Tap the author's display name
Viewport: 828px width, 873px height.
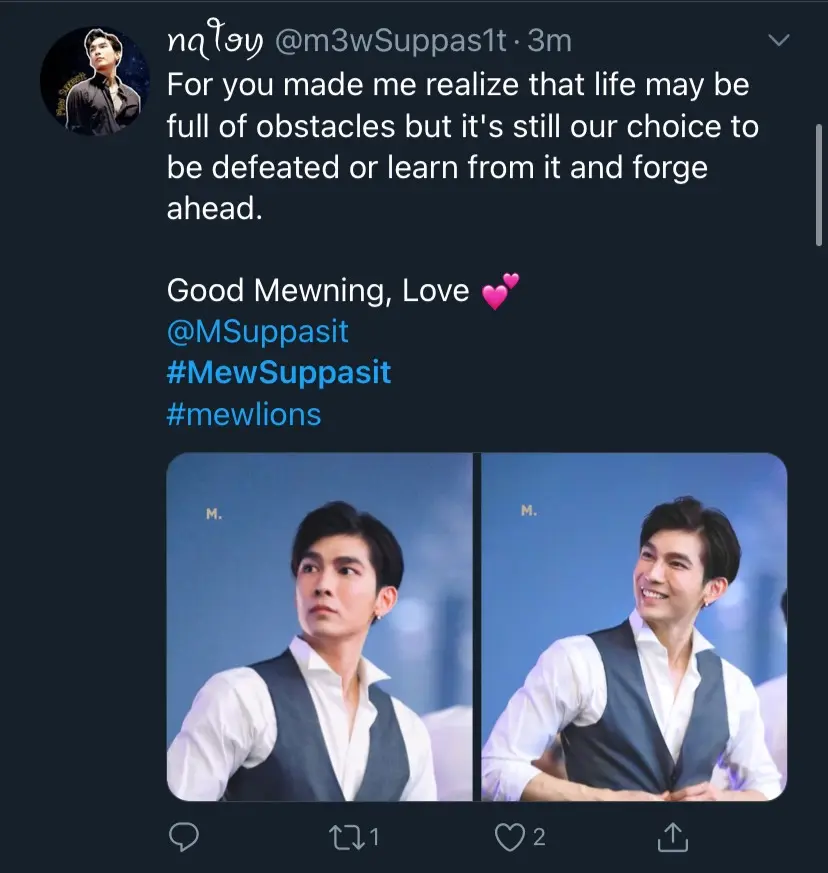click(214, 40)
